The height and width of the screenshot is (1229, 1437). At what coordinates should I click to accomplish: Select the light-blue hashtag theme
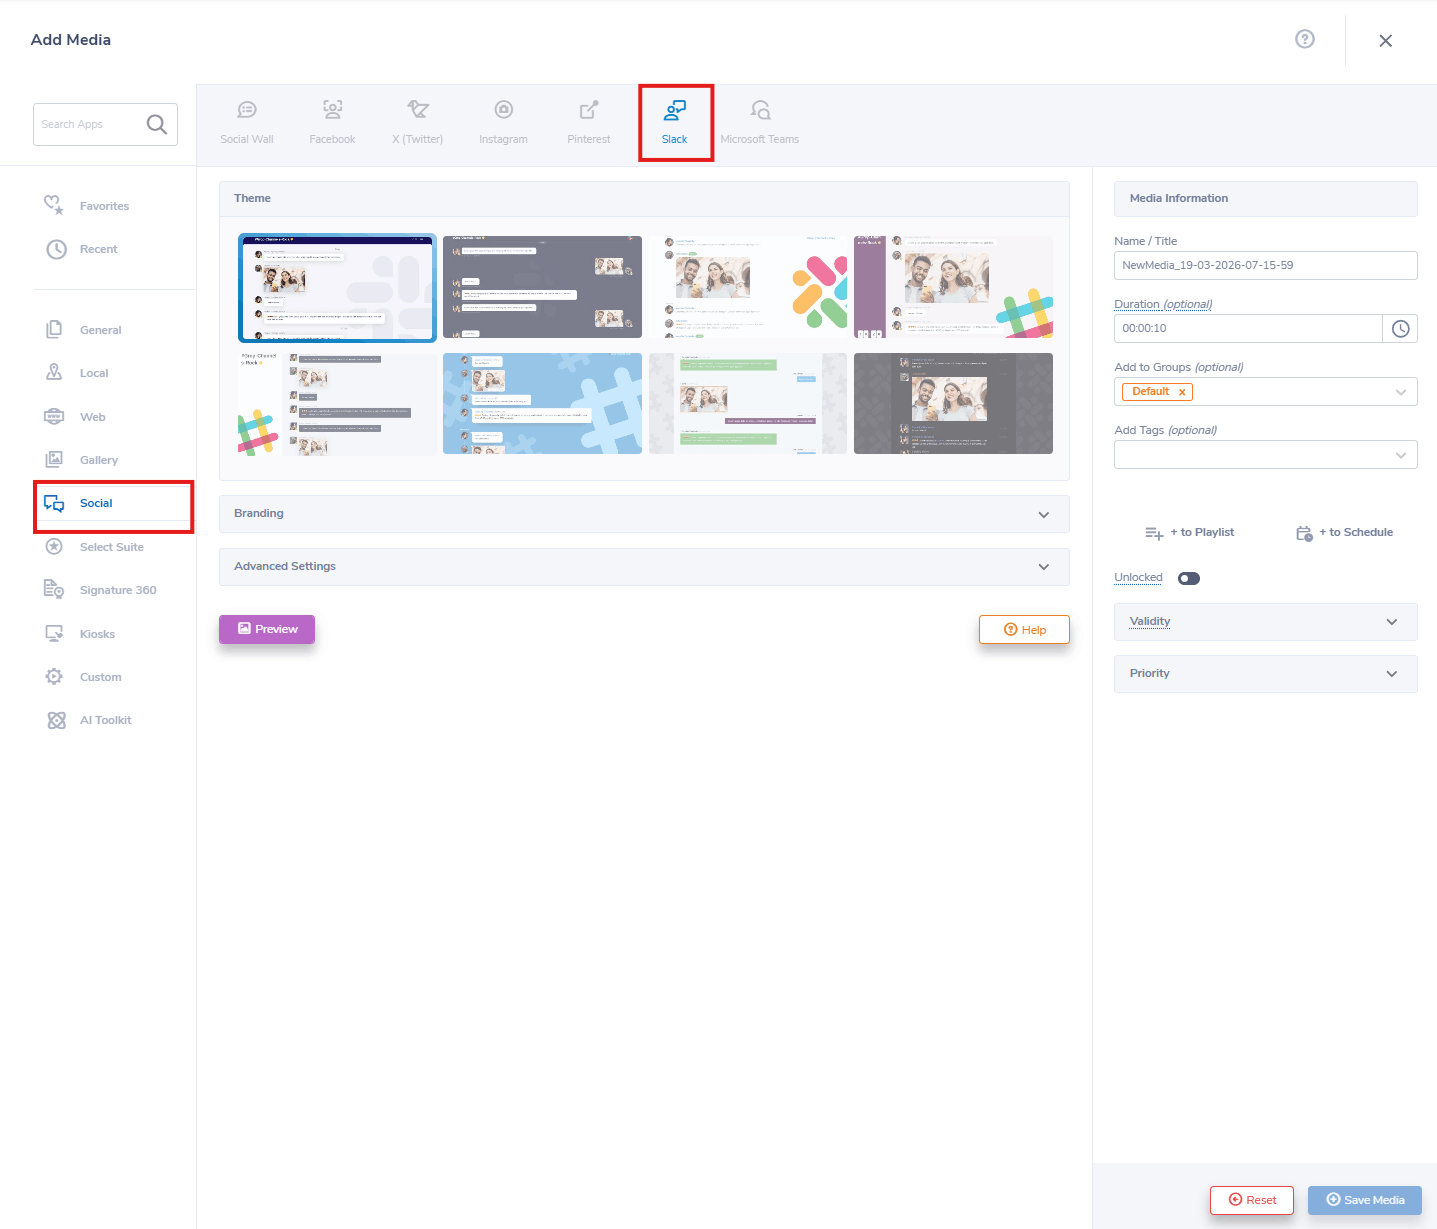[542, 403]
